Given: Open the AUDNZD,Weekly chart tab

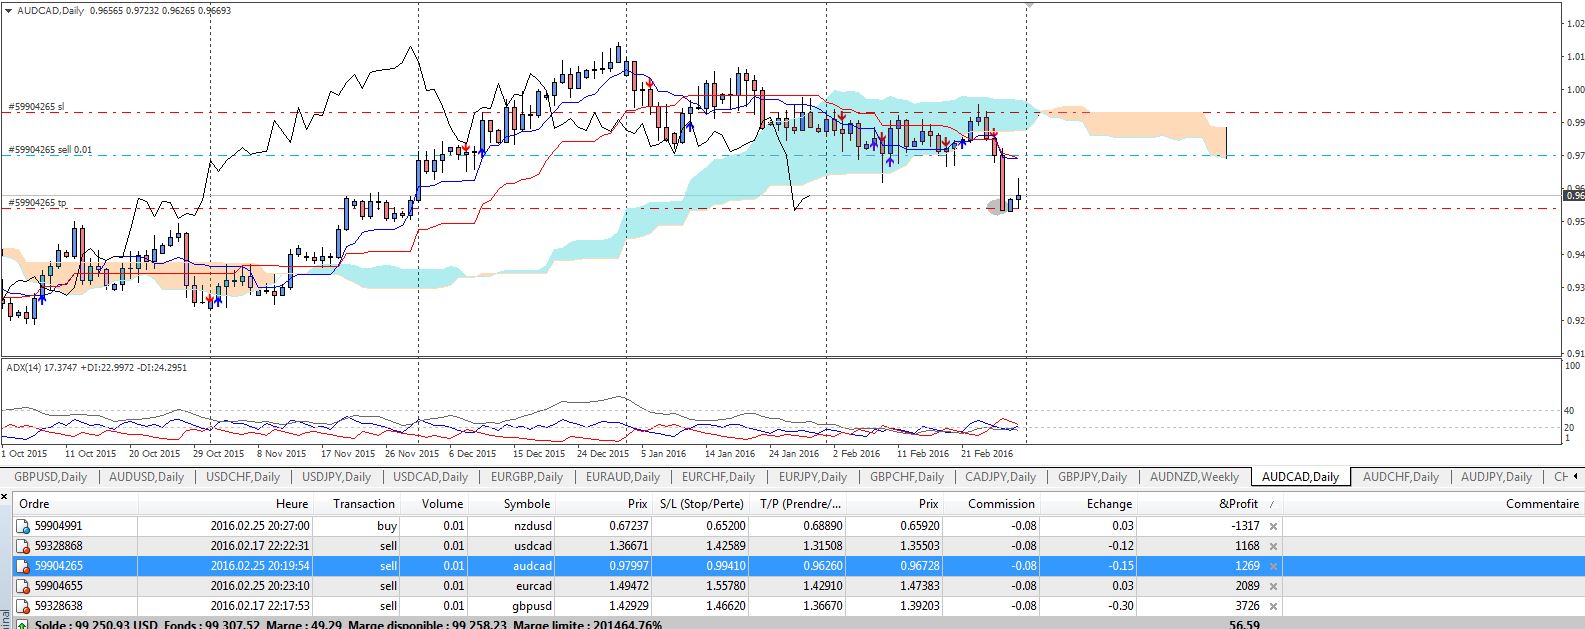Looking at the screenshot, I should (x=1194, y=477).
